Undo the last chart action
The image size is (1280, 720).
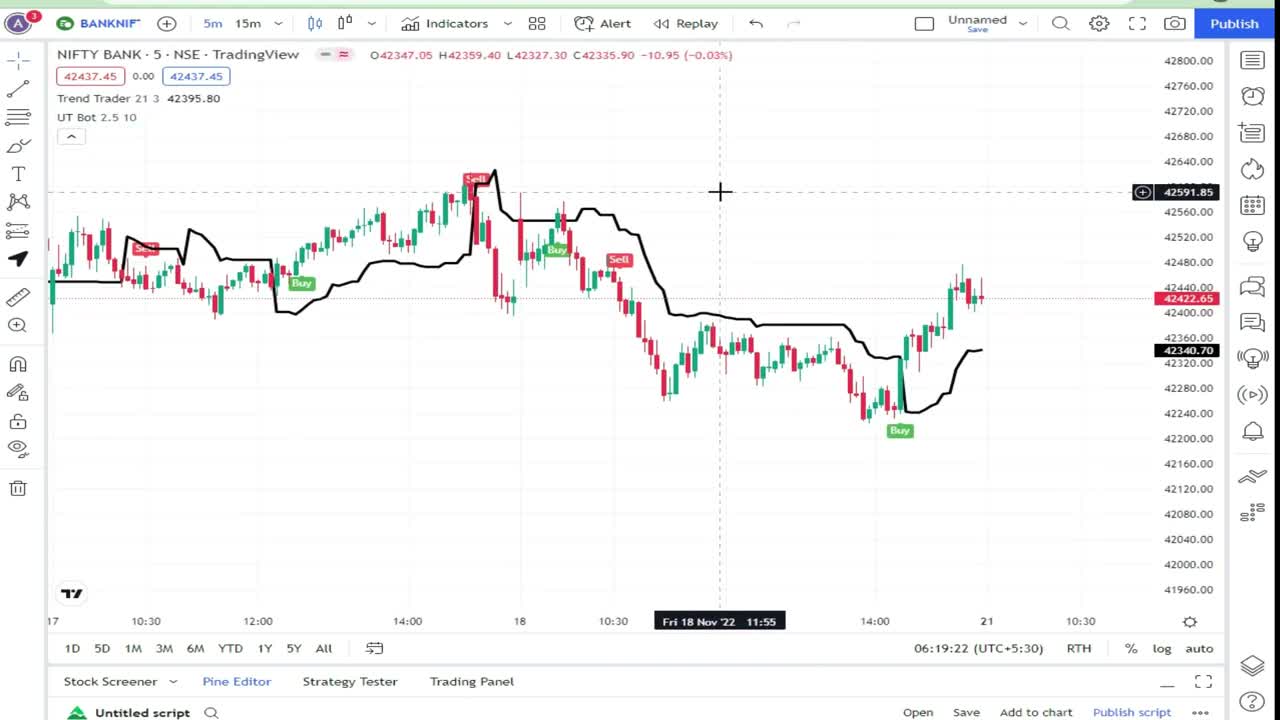click(756, 23)
